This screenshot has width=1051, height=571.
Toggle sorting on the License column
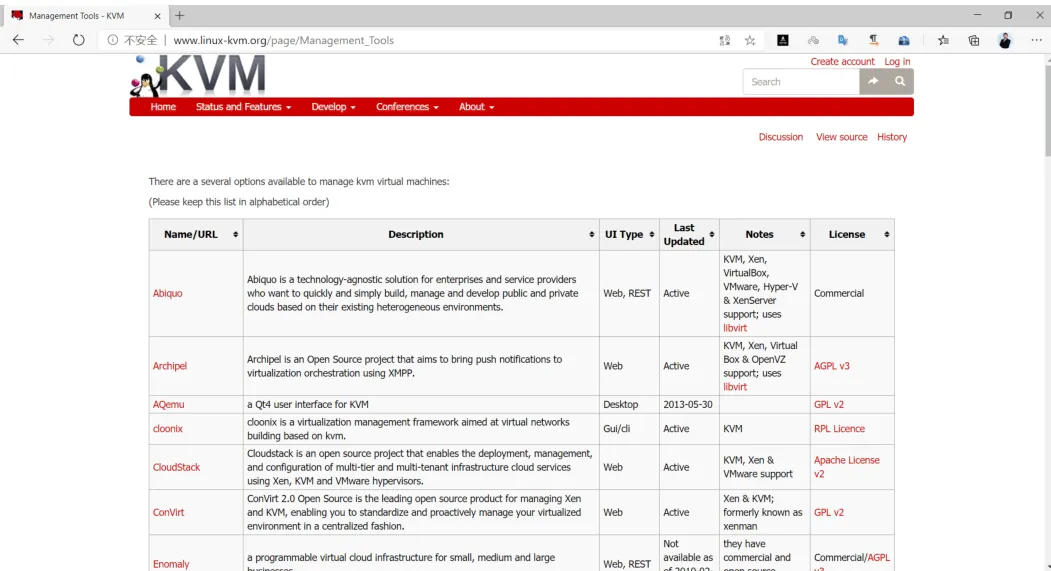tap(886, 235)
